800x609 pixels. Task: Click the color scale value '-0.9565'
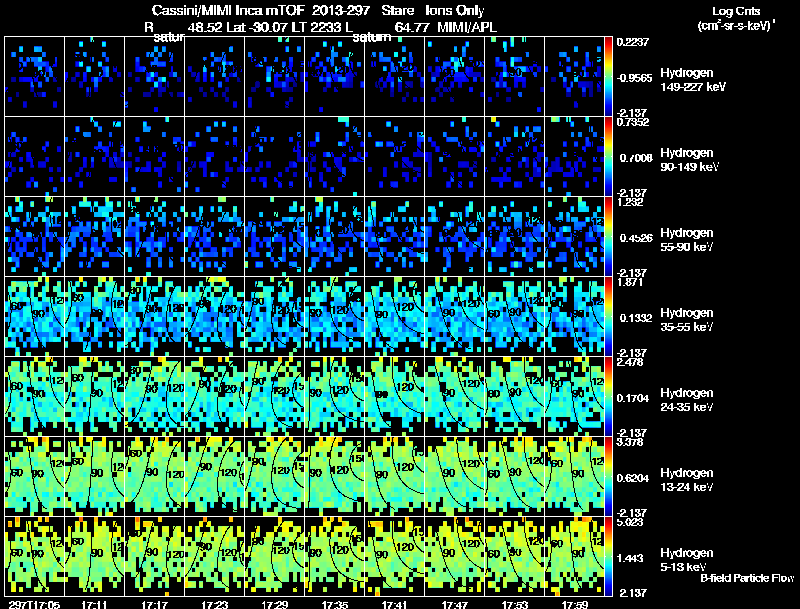[634, 78]
